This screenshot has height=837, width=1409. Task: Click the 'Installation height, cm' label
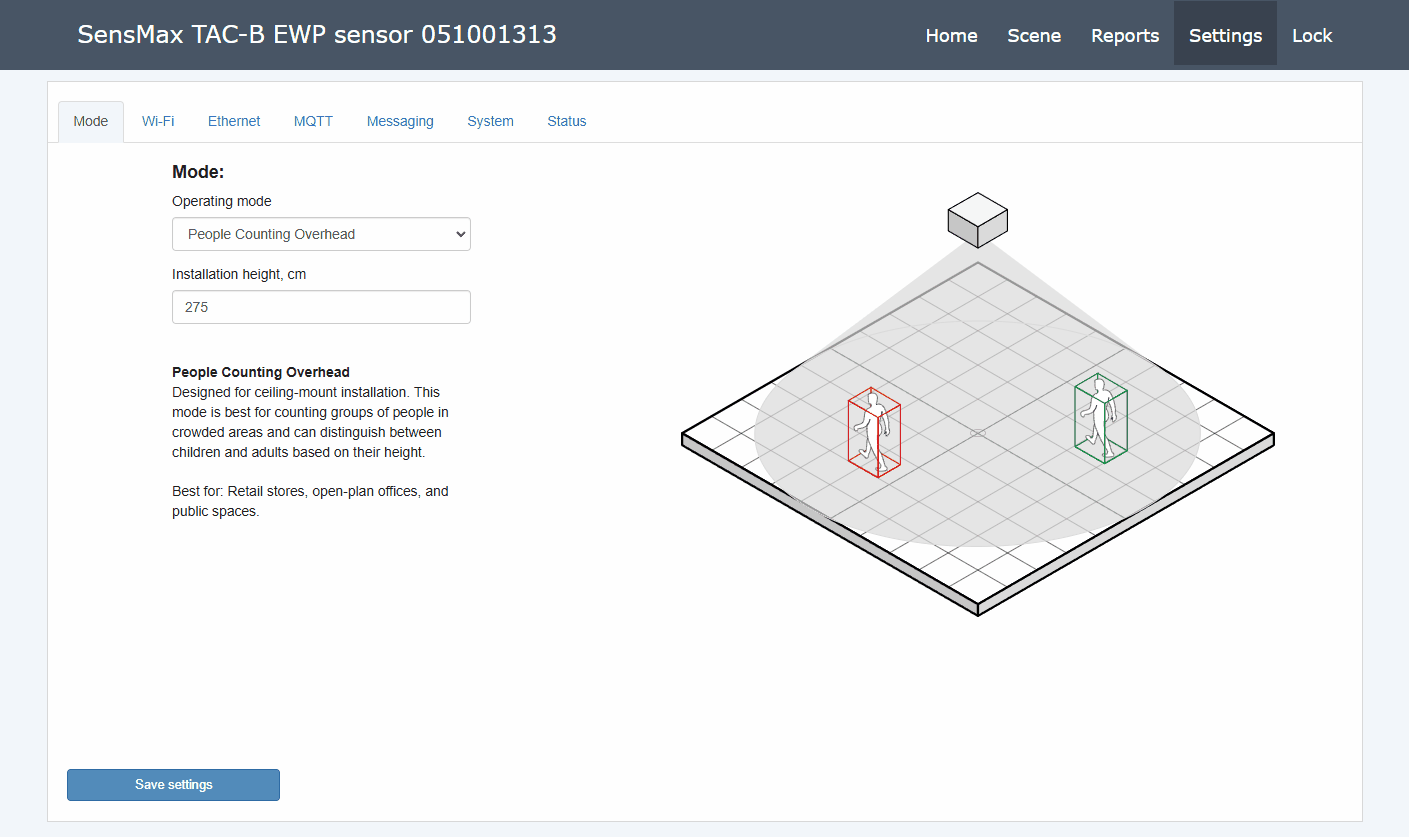pyautogui.click(x=239, y=274)
